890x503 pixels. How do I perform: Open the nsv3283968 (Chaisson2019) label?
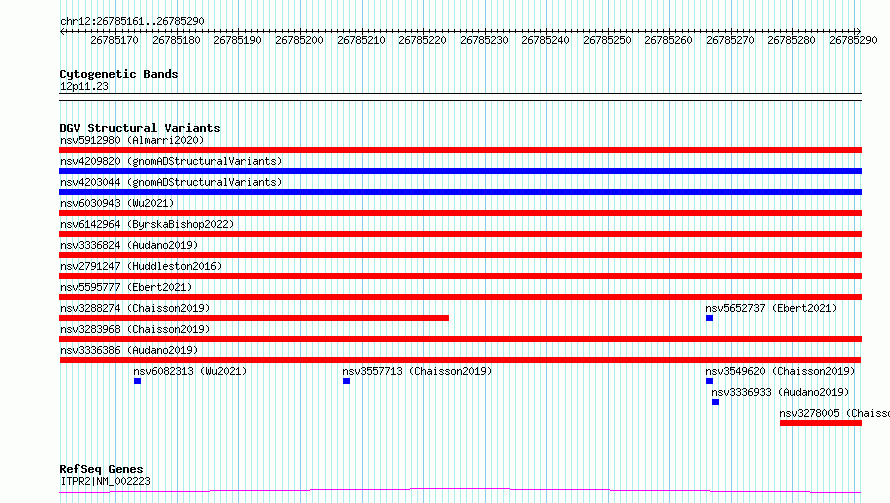[135, 329]
